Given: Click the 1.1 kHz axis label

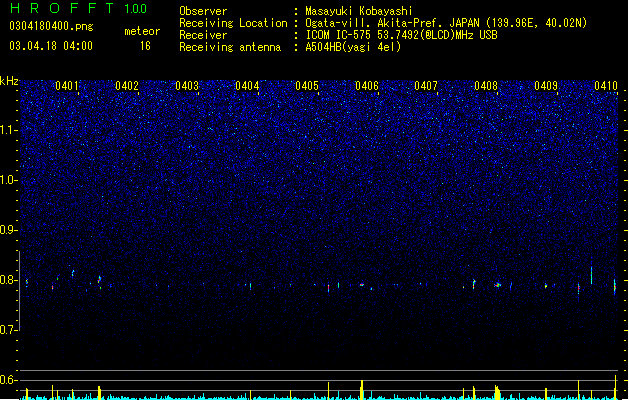Looking at the screenshot, I should [9, 130].
